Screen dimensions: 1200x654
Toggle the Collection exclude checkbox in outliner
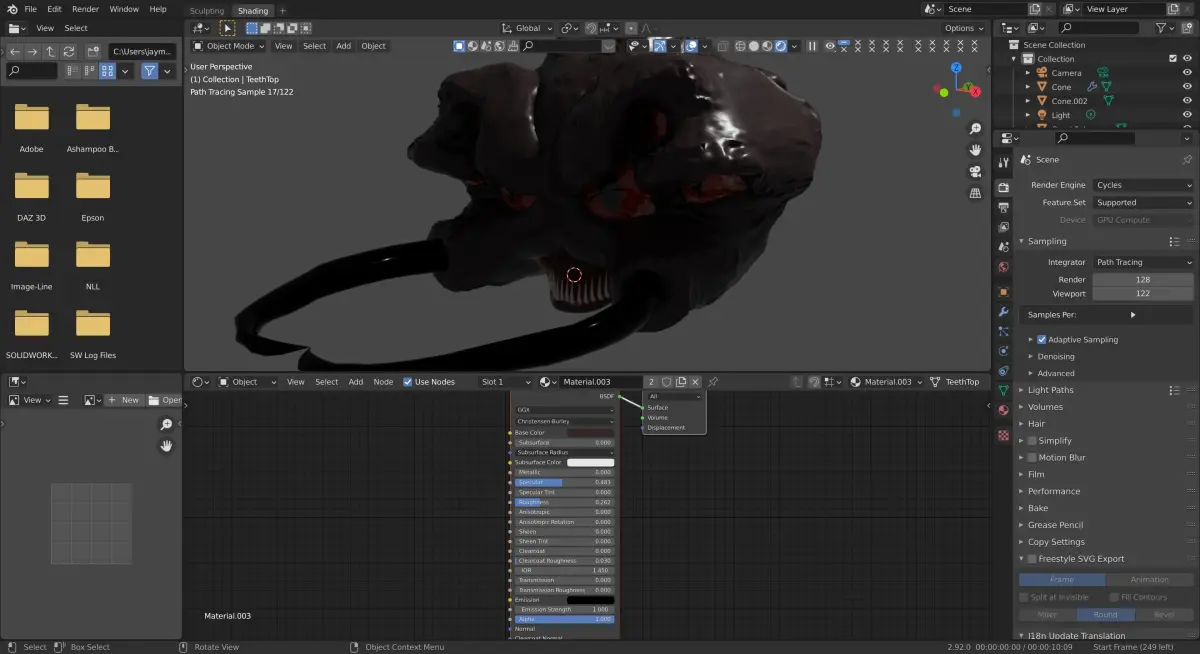[1173, 59]
